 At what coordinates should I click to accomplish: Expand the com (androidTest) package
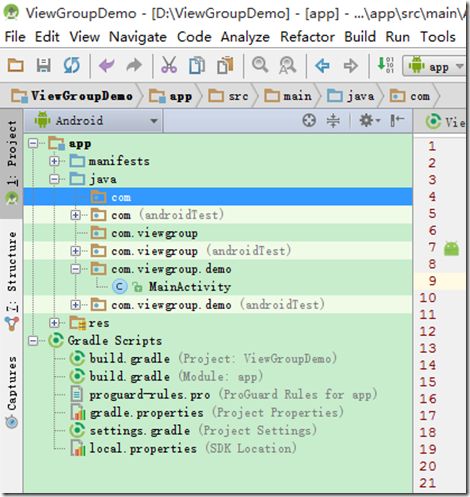pos(76,215)
